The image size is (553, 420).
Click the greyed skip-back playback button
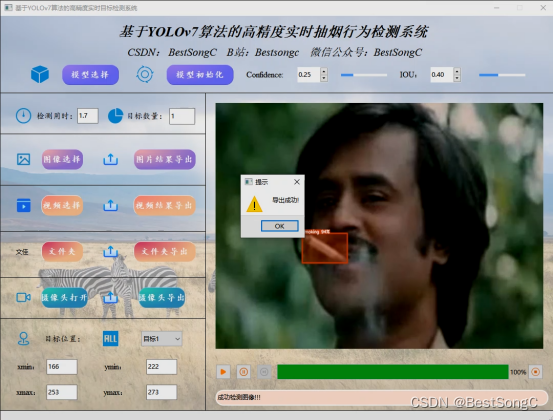[264, 372]
